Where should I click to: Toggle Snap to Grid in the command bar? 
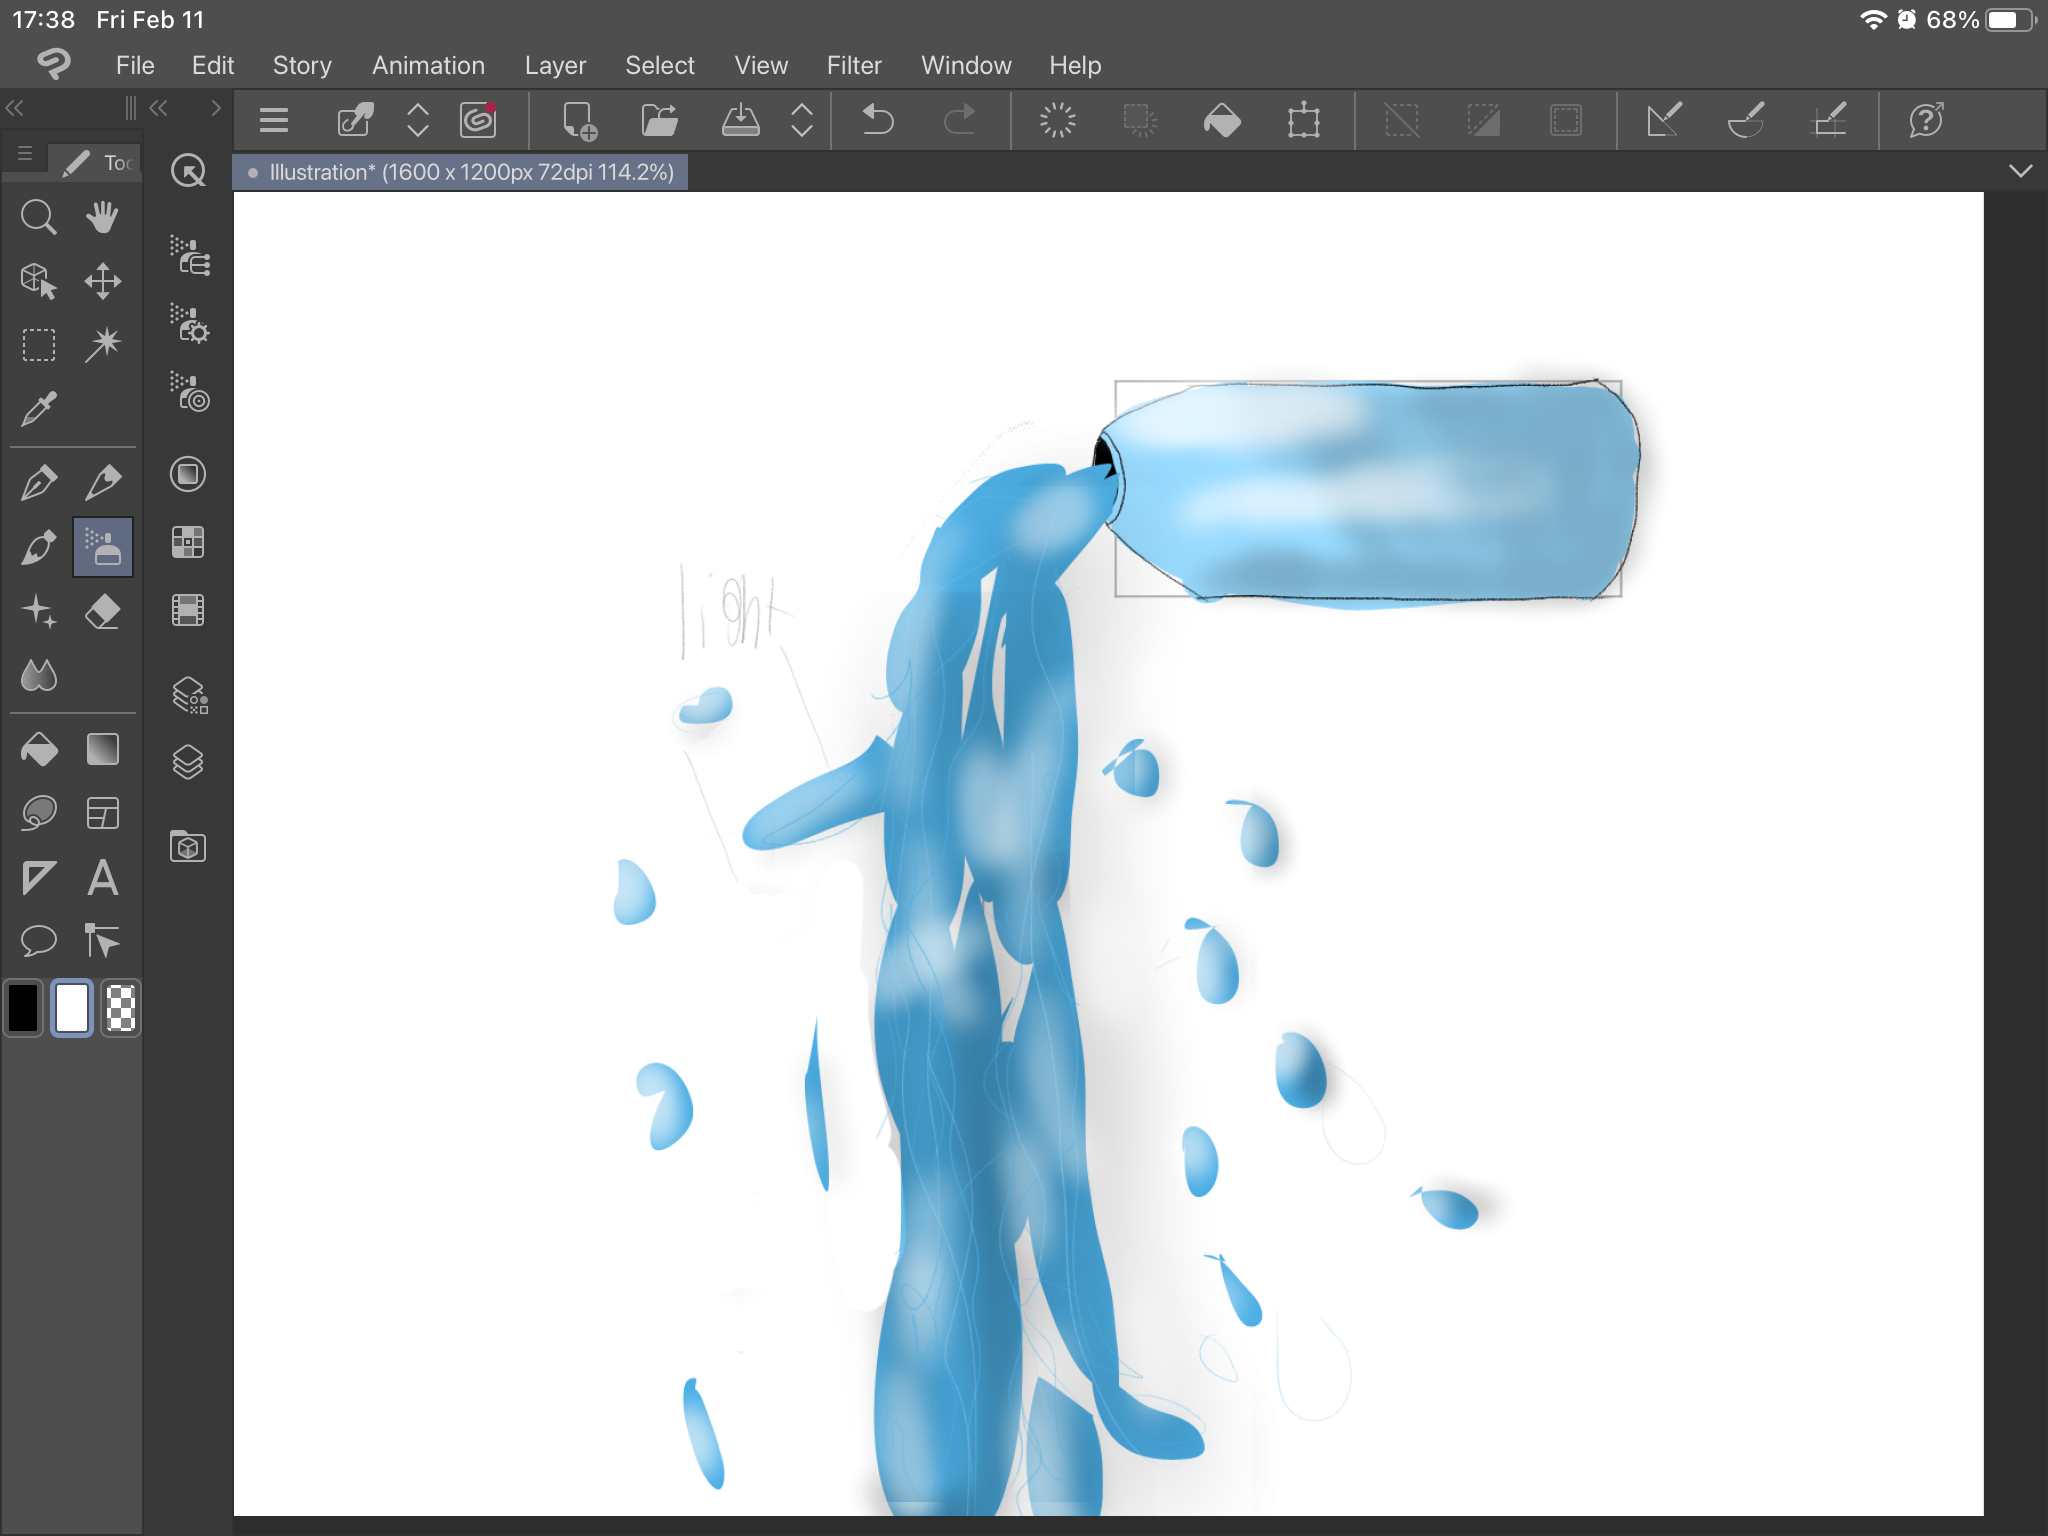coord(1829,120)
